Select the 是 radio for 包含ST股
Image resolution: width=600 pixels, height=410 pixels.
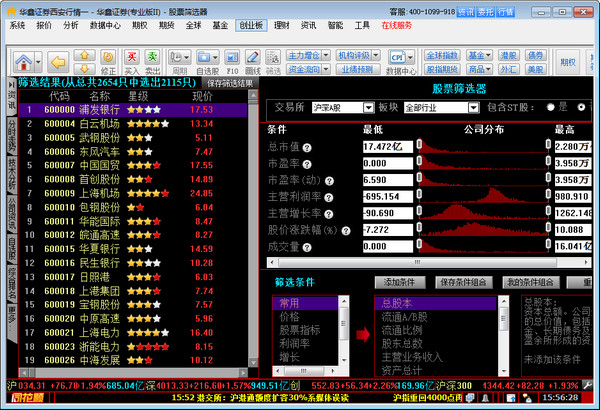point(551,107)
